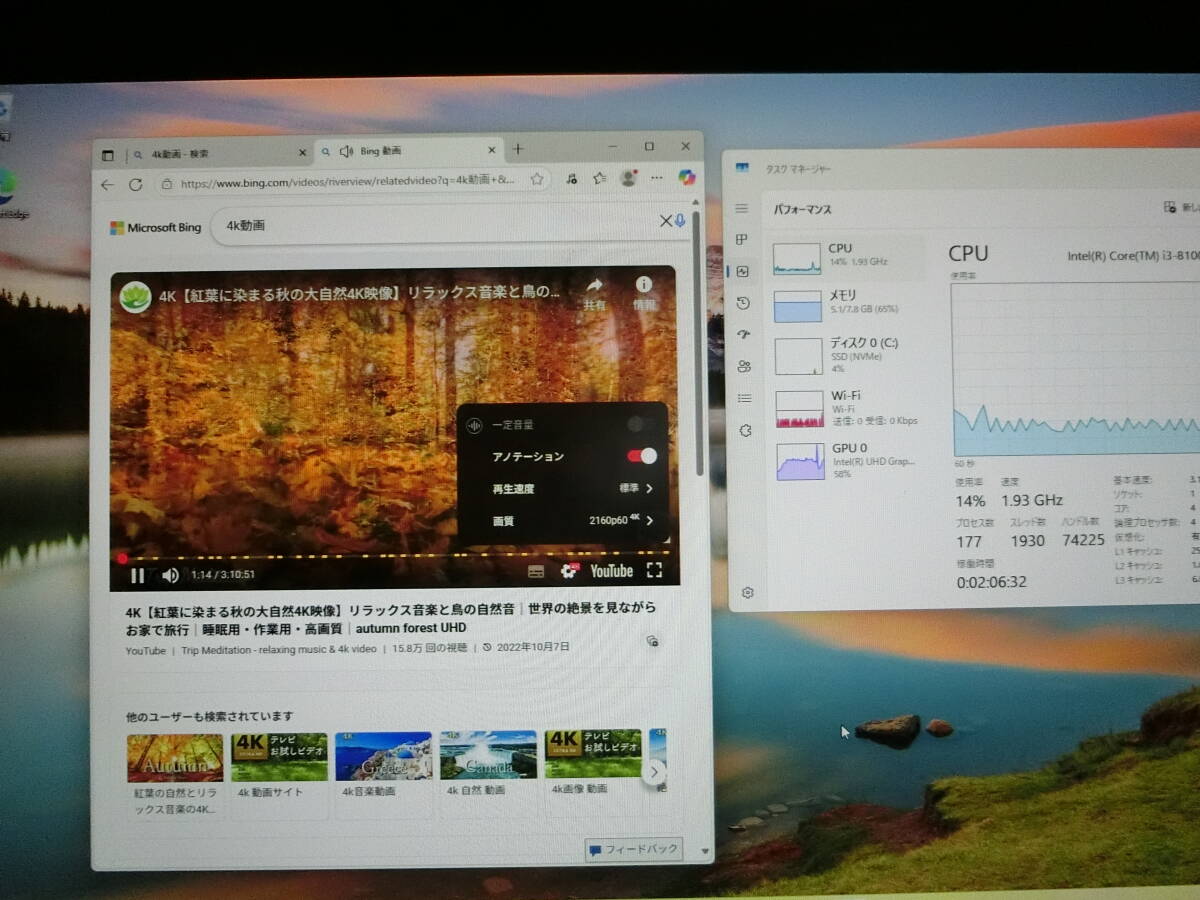This screenshot has height=900, width=1200.
Task: Show more related search suggestions arrow
Action: pyautogui.click(x=655, y=772)
